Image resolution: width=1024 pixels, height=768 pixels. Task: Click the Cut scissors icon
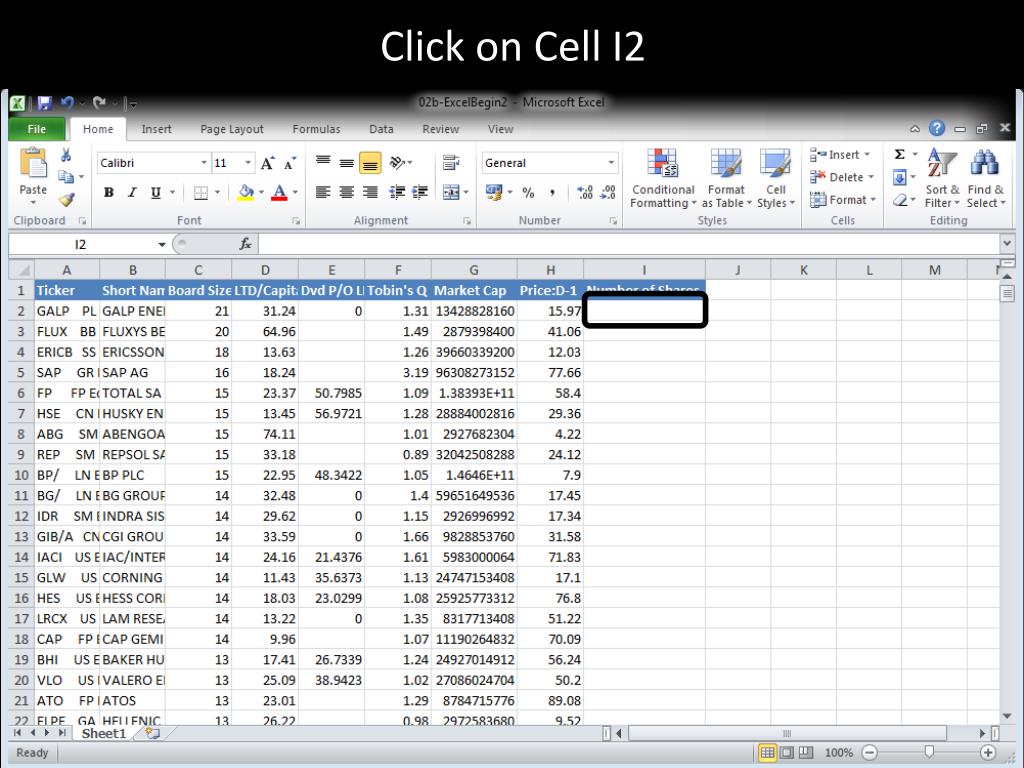pos(66,155)
